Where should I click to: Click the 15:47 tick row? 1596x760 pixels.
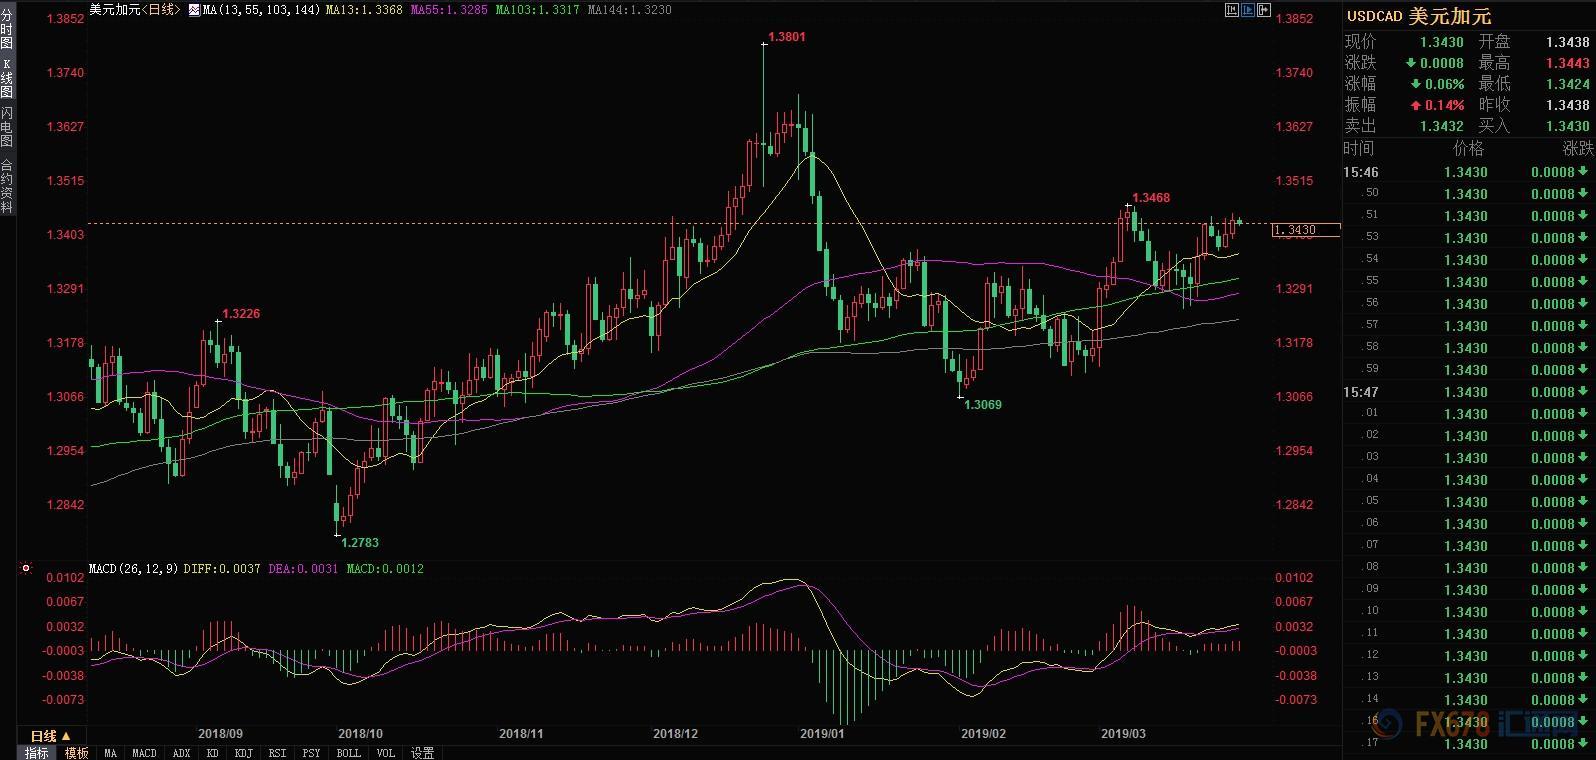click(1468, 392)
